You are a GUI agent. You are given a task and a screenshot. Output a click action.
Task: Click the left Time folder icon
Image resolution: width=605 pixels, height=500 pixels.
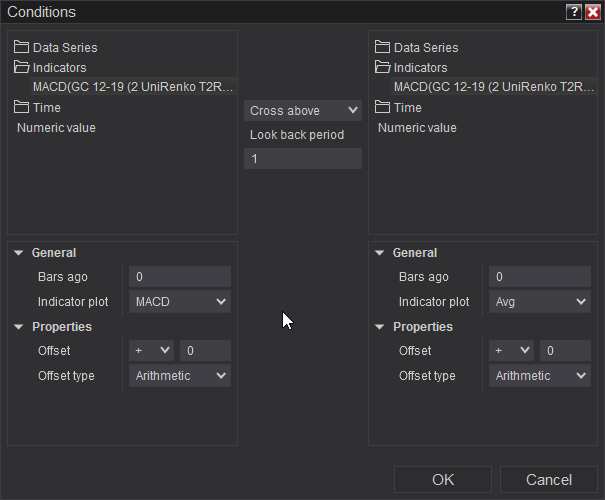point(22,107)
